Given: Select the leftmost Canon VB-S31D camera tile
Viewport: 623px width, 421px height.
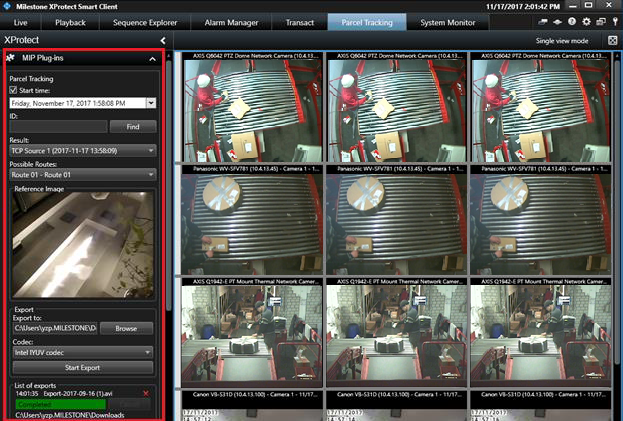Looking at the screenshot, I should [252, 406].
